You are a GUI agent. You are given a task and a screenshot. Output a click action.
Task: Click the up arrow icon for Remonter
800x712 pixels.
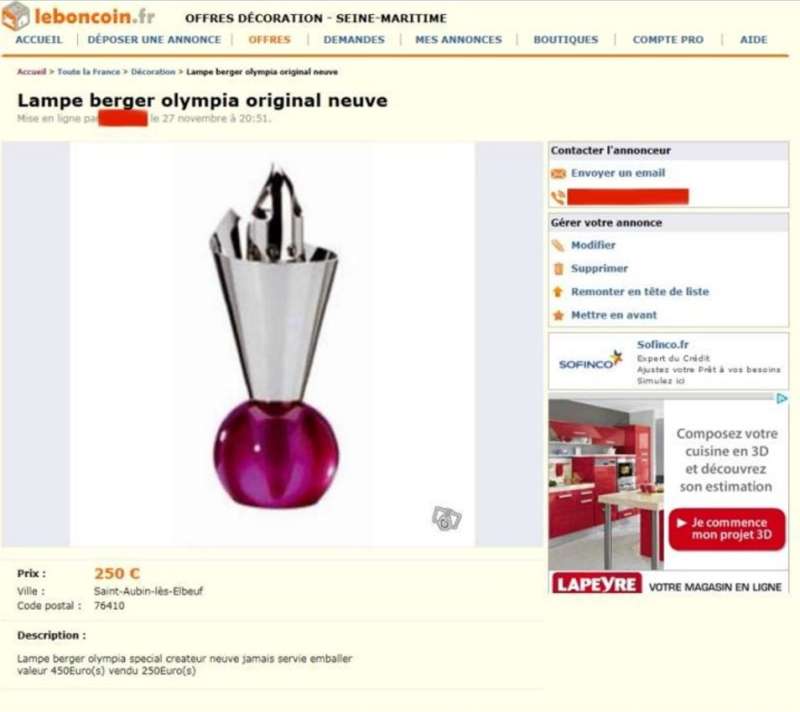pos(558,292)
